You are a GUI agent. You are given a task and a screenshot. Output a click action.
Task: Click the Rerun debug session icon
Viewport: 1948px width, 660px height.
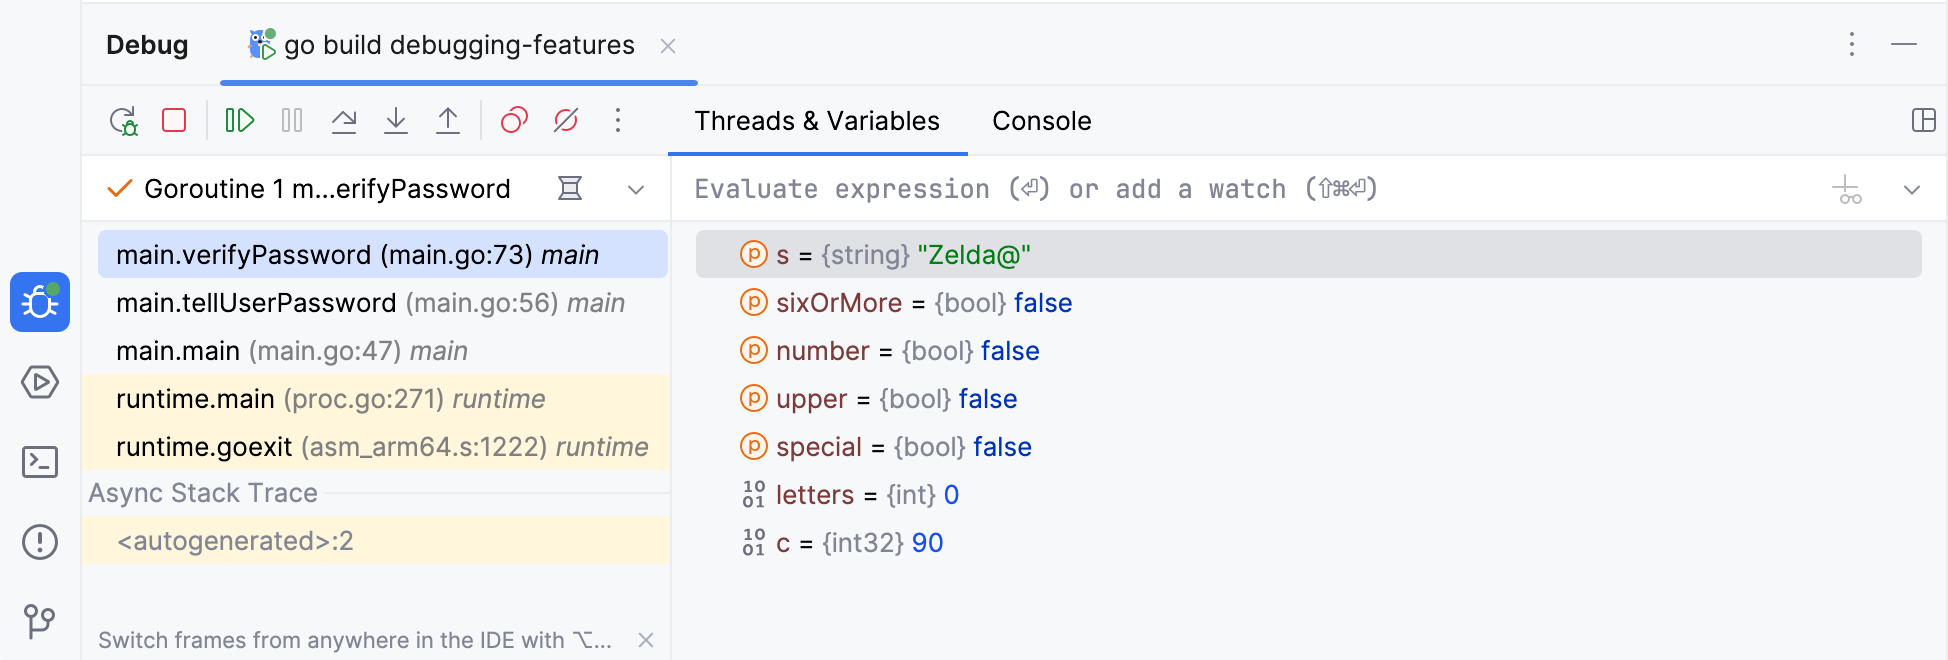pyautogui.click(x=123, y=121)
